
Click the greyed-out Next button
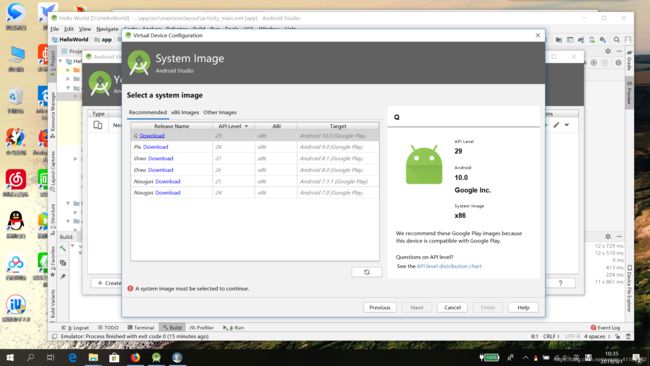[x=417, y=308]
